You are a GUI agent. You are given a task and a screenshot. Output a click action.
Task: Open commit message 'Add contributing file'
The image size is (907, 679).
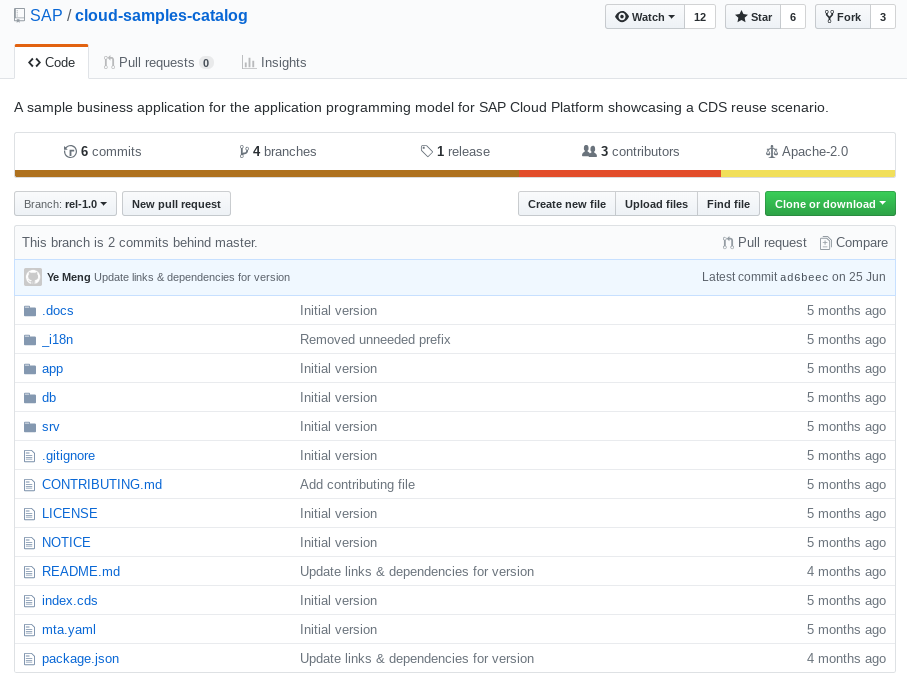[x=357, y=485]
